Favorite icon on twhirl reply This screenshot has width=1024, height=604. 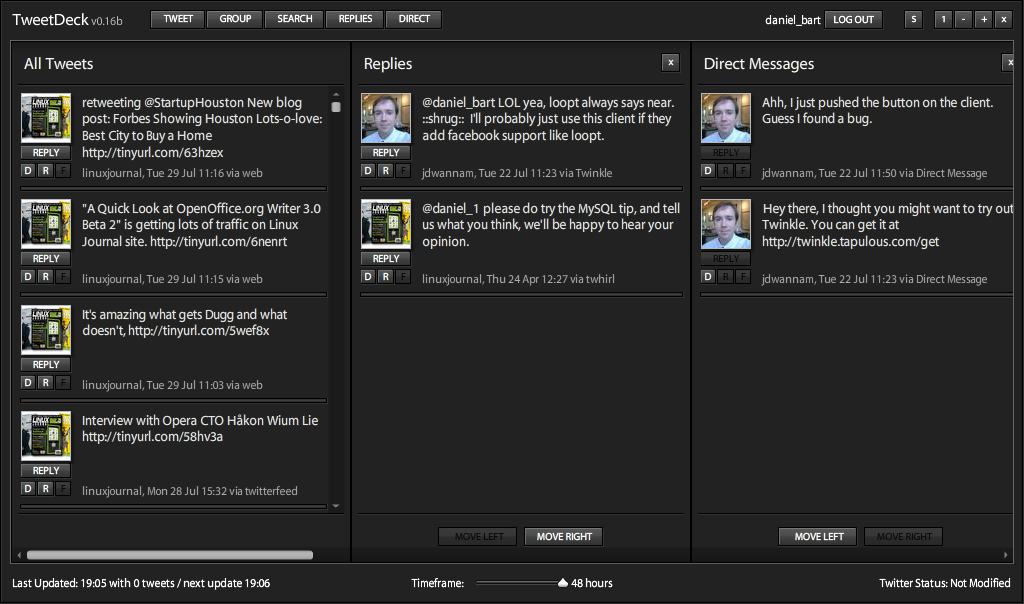(403, 276)
